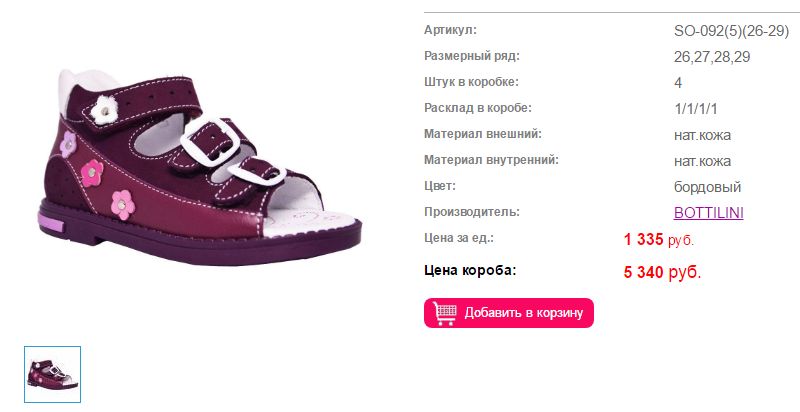Click the Материал внешний label
The height and width of the screenshot is (412, 800).
click(x=483, y=134)
